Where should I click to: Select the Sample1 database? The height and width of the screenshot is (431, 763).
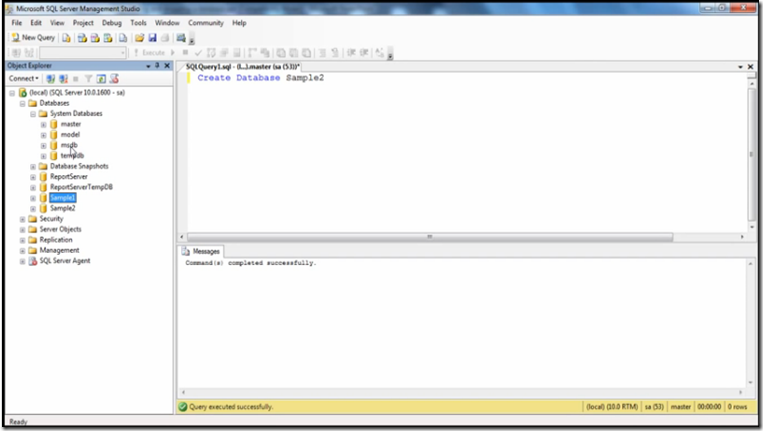coord(62,198)
